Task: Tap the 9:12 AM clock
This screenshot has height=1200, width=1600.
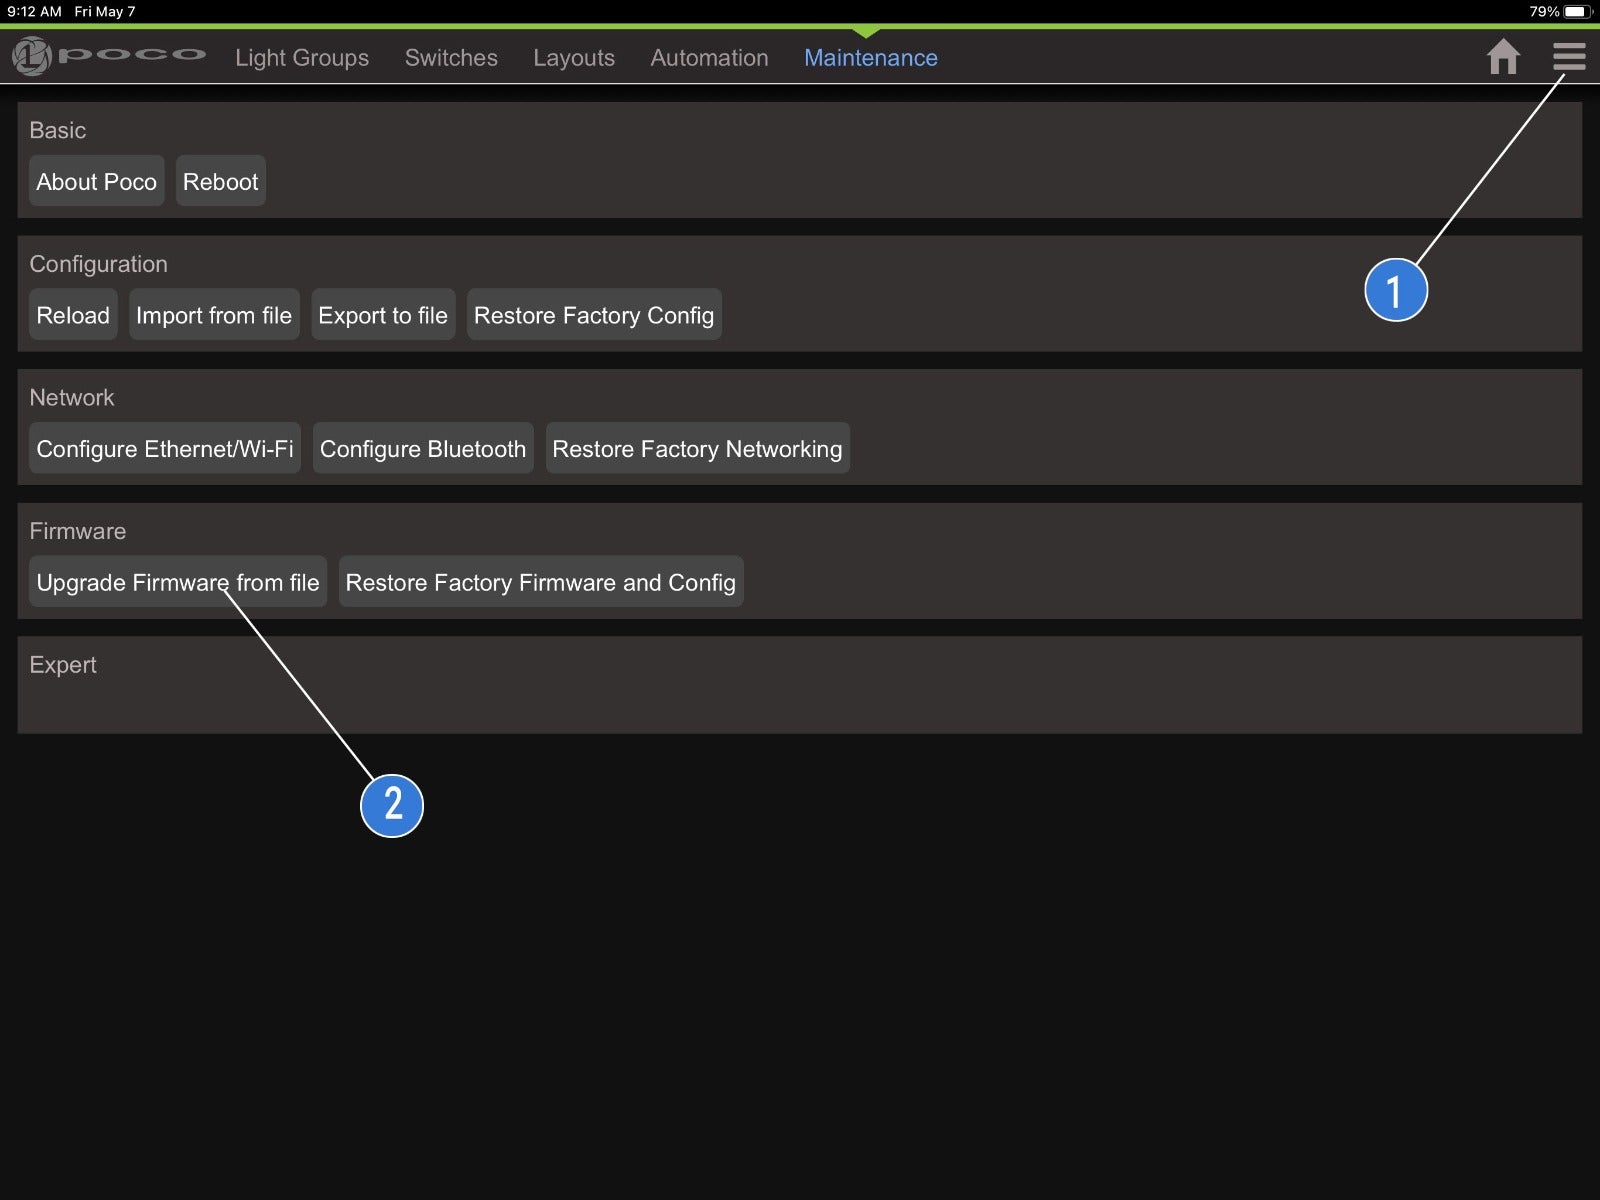Action: coord(35,12)
